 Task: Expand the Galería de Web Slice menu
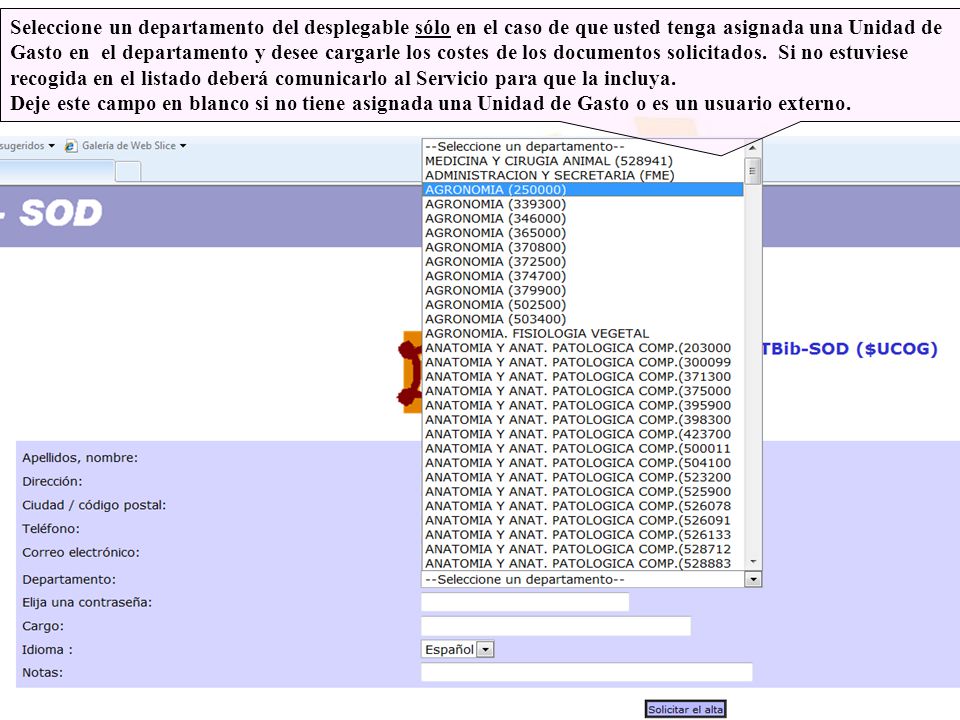[x=182, y=146]
